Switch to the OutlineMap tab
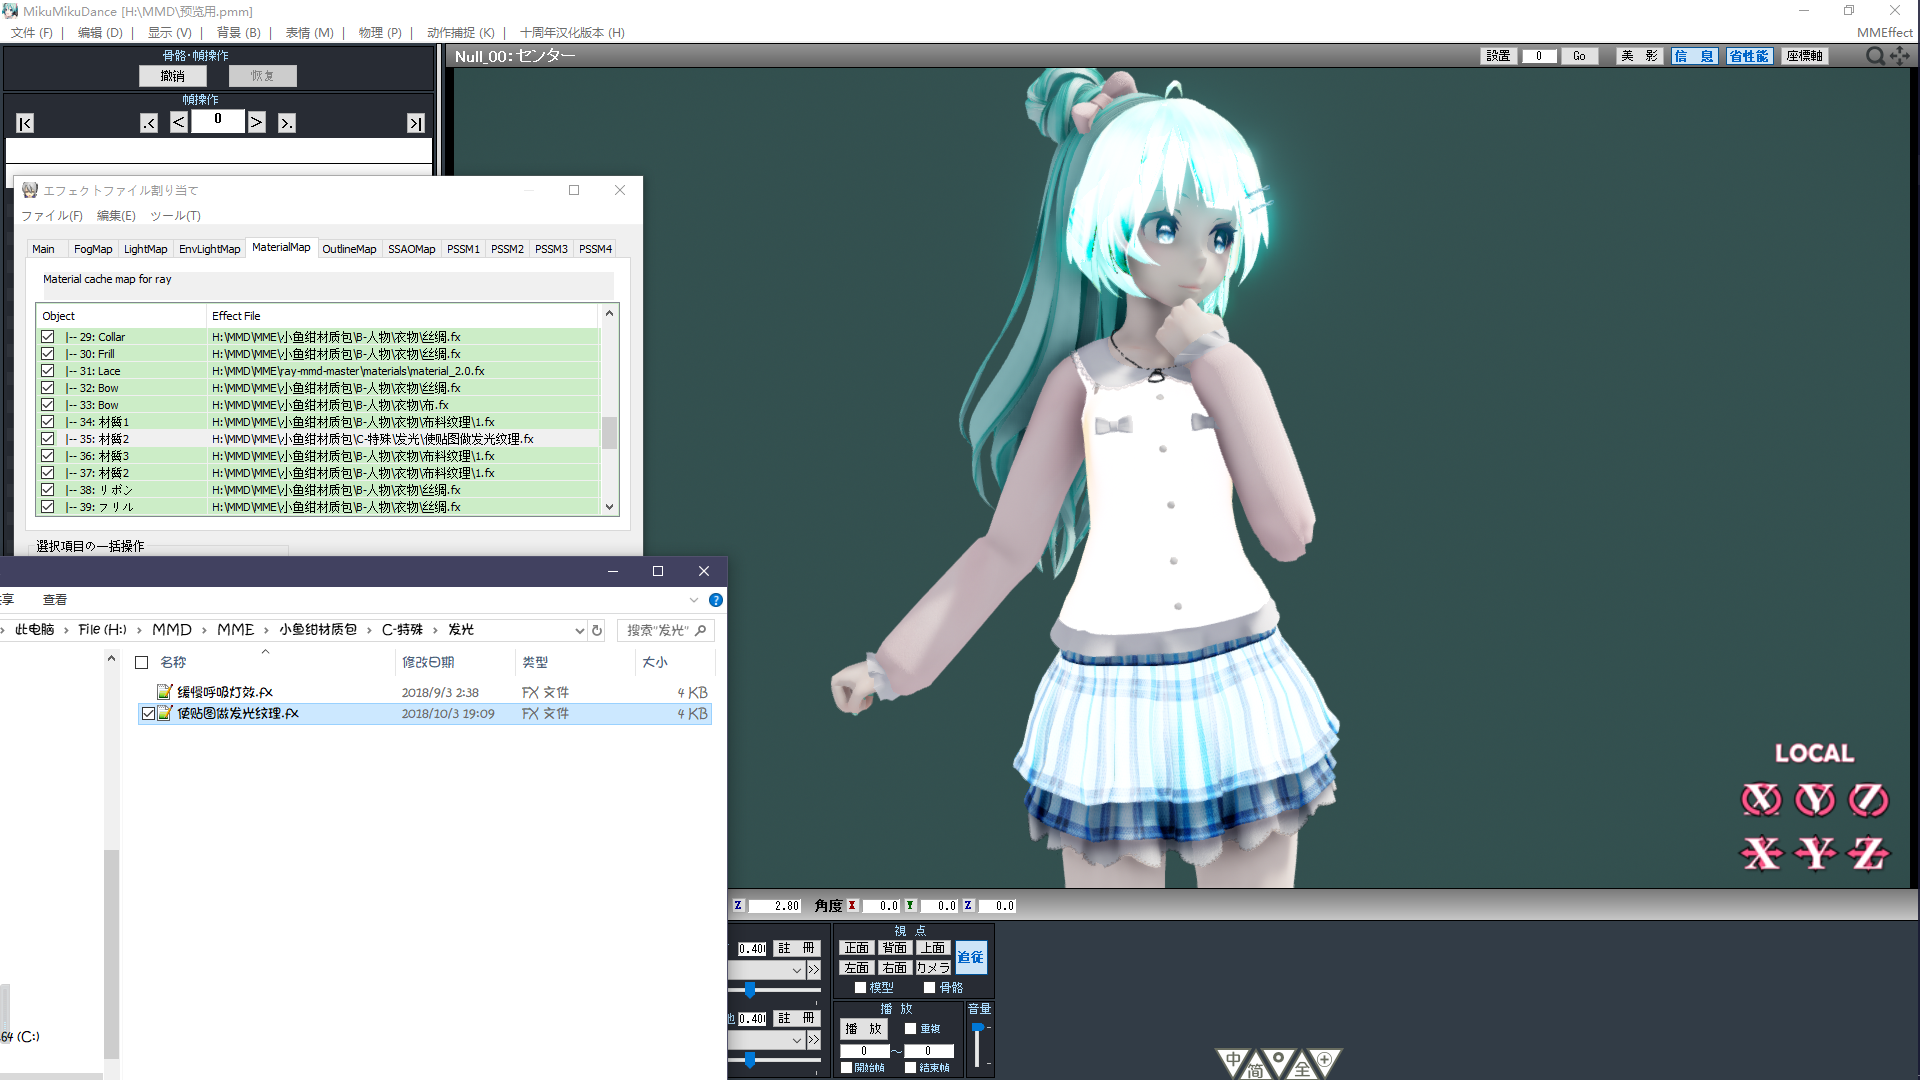The width and height of the screenshot is (1920, 1080). [349, 249]
